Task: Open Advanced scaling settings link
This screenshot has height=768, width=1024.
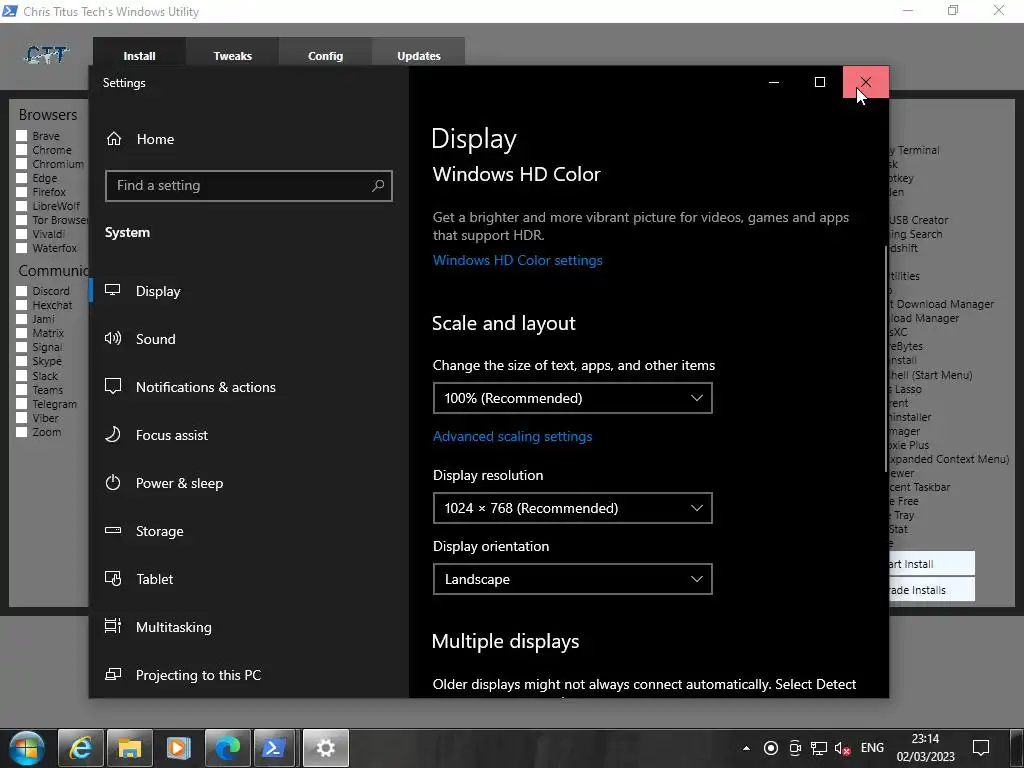Action: click(512, 436)
